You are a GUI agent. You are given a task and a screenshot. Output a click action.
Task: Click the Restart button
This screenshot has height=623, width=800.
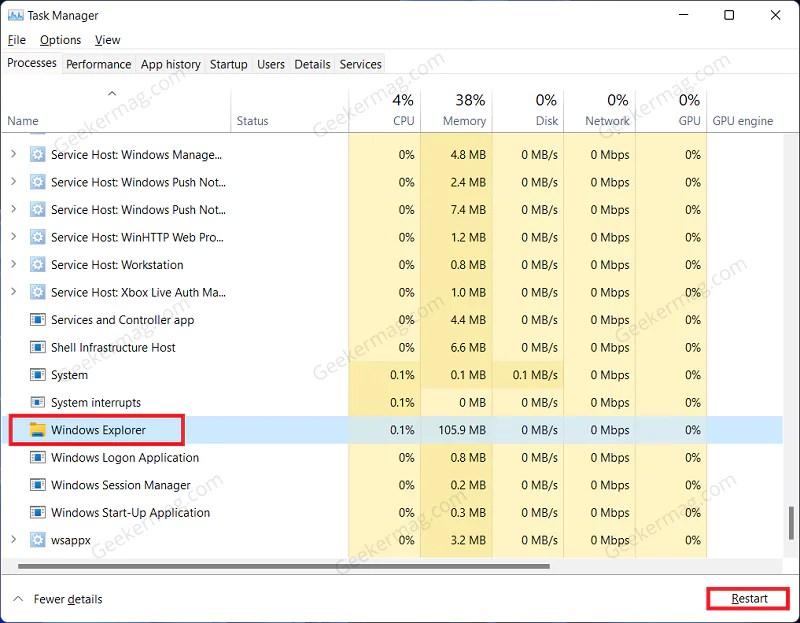pos(748,598)
